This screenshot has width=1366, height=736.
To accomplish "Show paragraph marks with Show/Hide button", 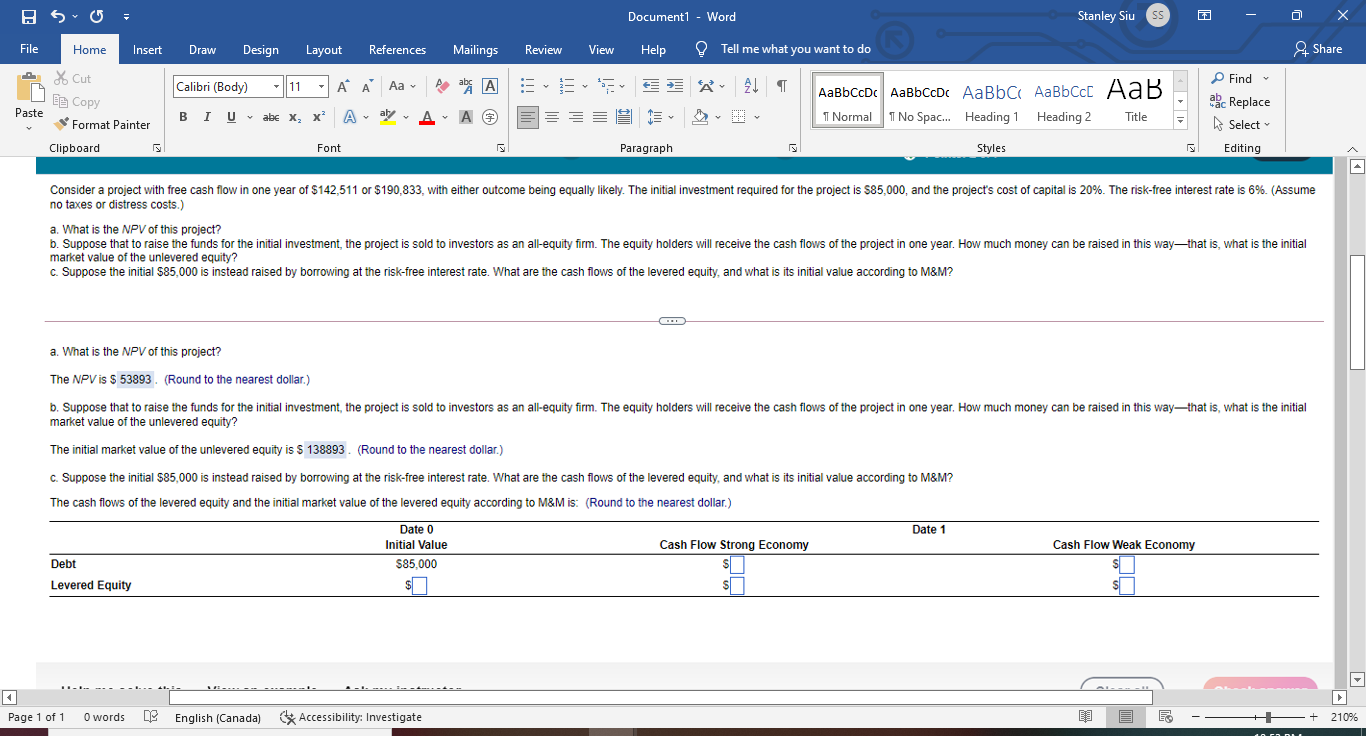I will click(780, 88).
